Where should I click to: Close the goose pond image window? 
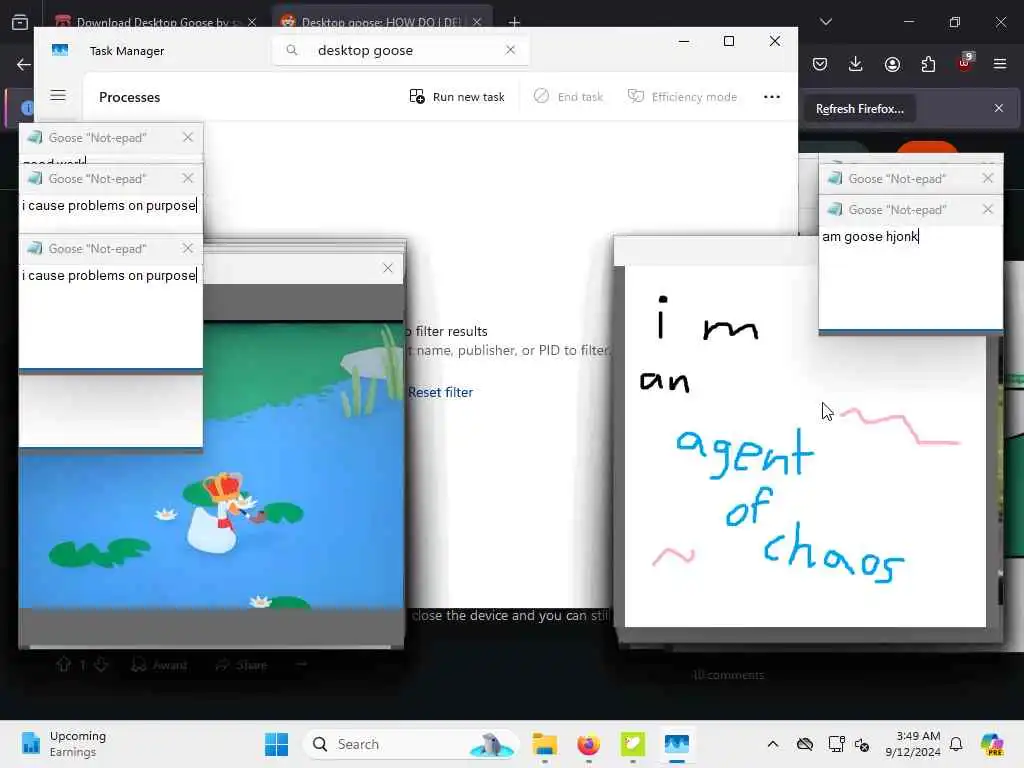click(x=388, y=268)
